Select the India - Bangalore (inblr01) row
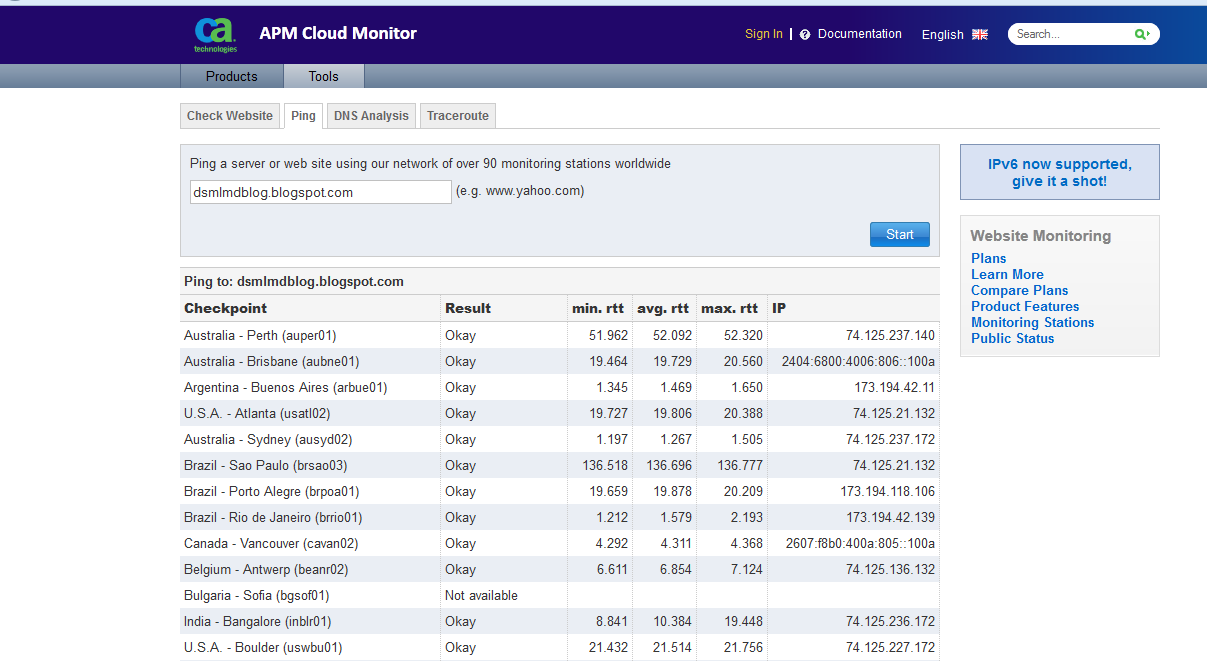The width and height of the screenshot is (1207, 661). click(x=560, y=621)
